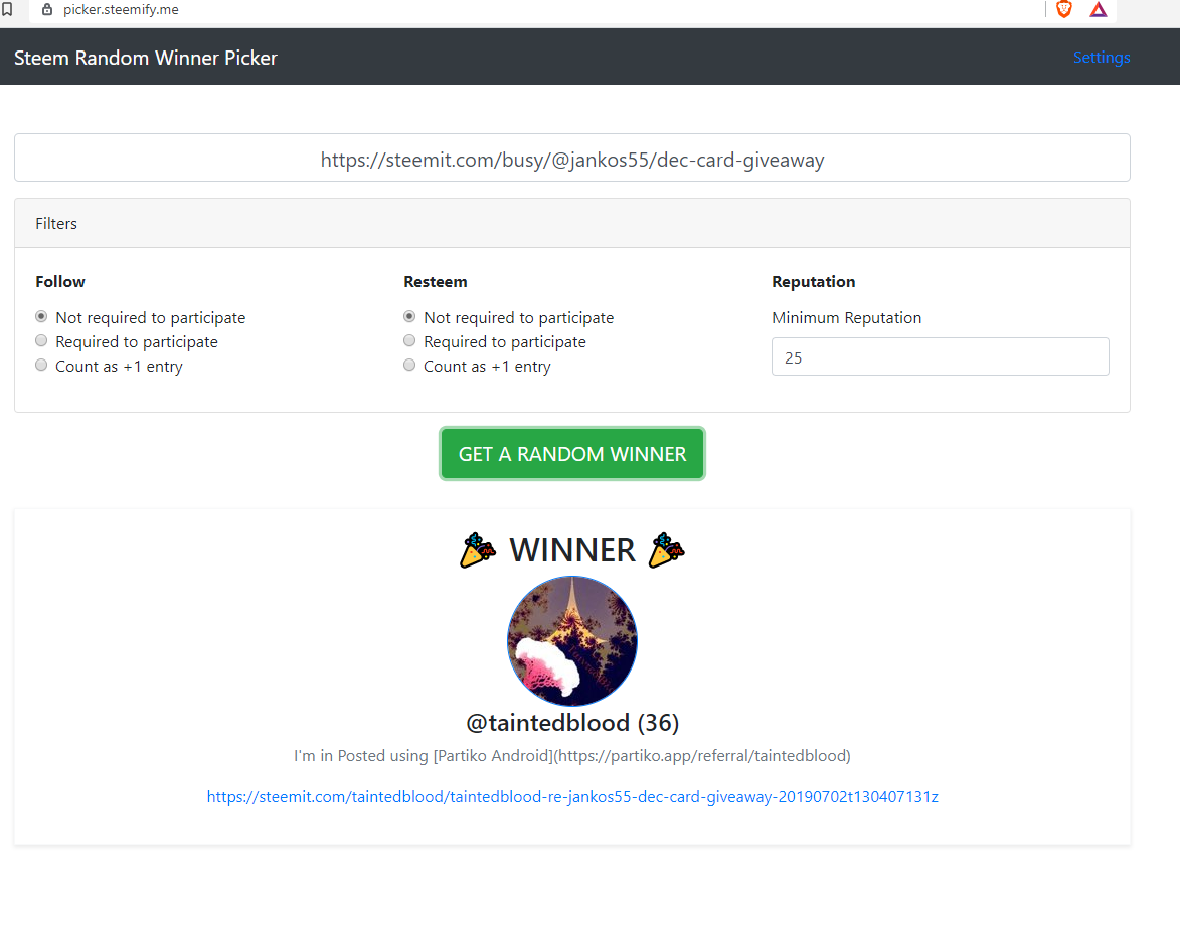The image size is (1180, 926).
Task: Click the right party popper emoji
Action: (667, 550)
